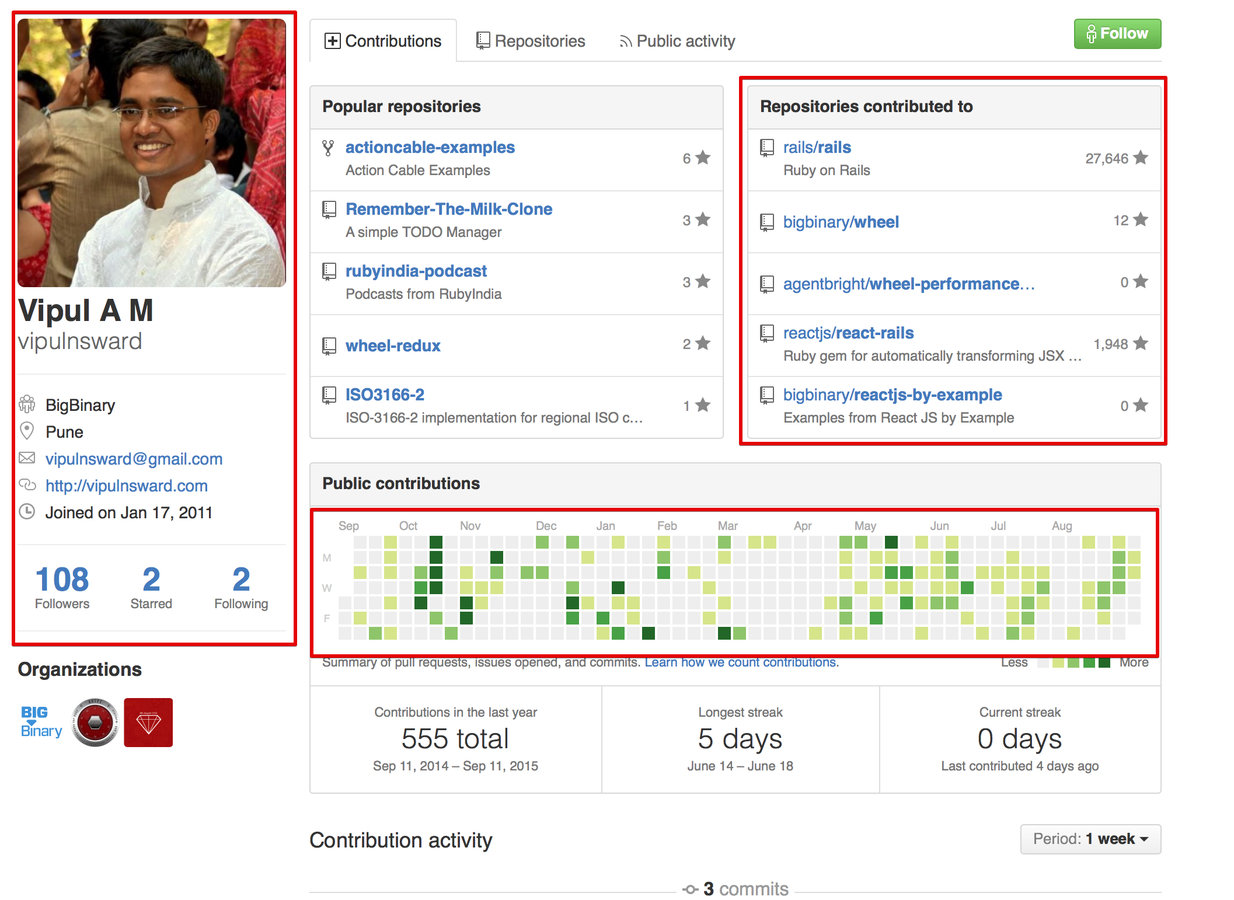1234x900 pixels.
Task: Click the vipulnsward@gmail.com email link
Action: (134, 459)
